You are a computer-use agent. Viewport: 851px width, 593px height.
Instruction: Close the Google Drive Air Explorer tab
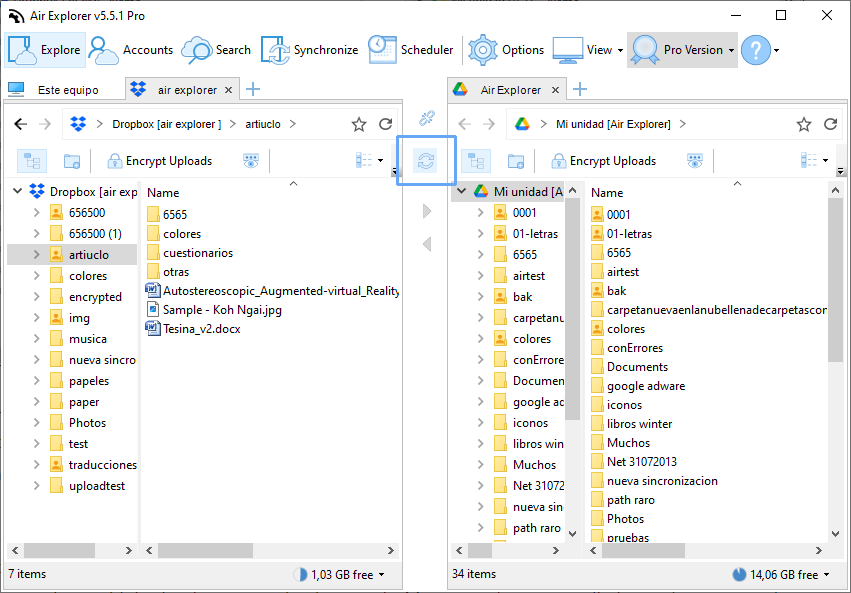pos(555,90)
